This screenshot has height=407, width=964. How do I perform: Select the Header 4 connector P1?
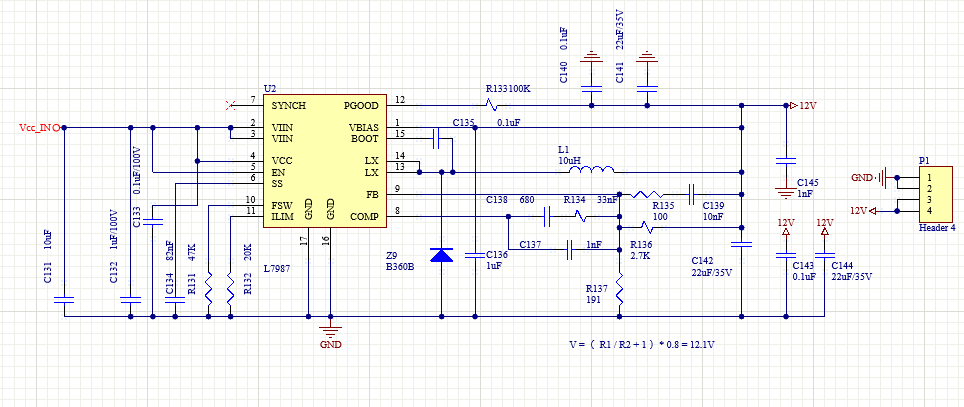(x=937, y=194)
